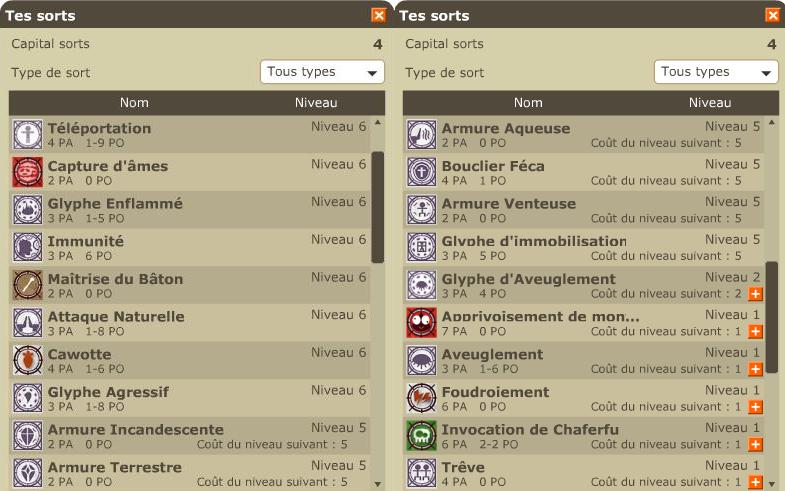Sort by Niveau column in left window
785x491 pixels.
click(316, 103)
